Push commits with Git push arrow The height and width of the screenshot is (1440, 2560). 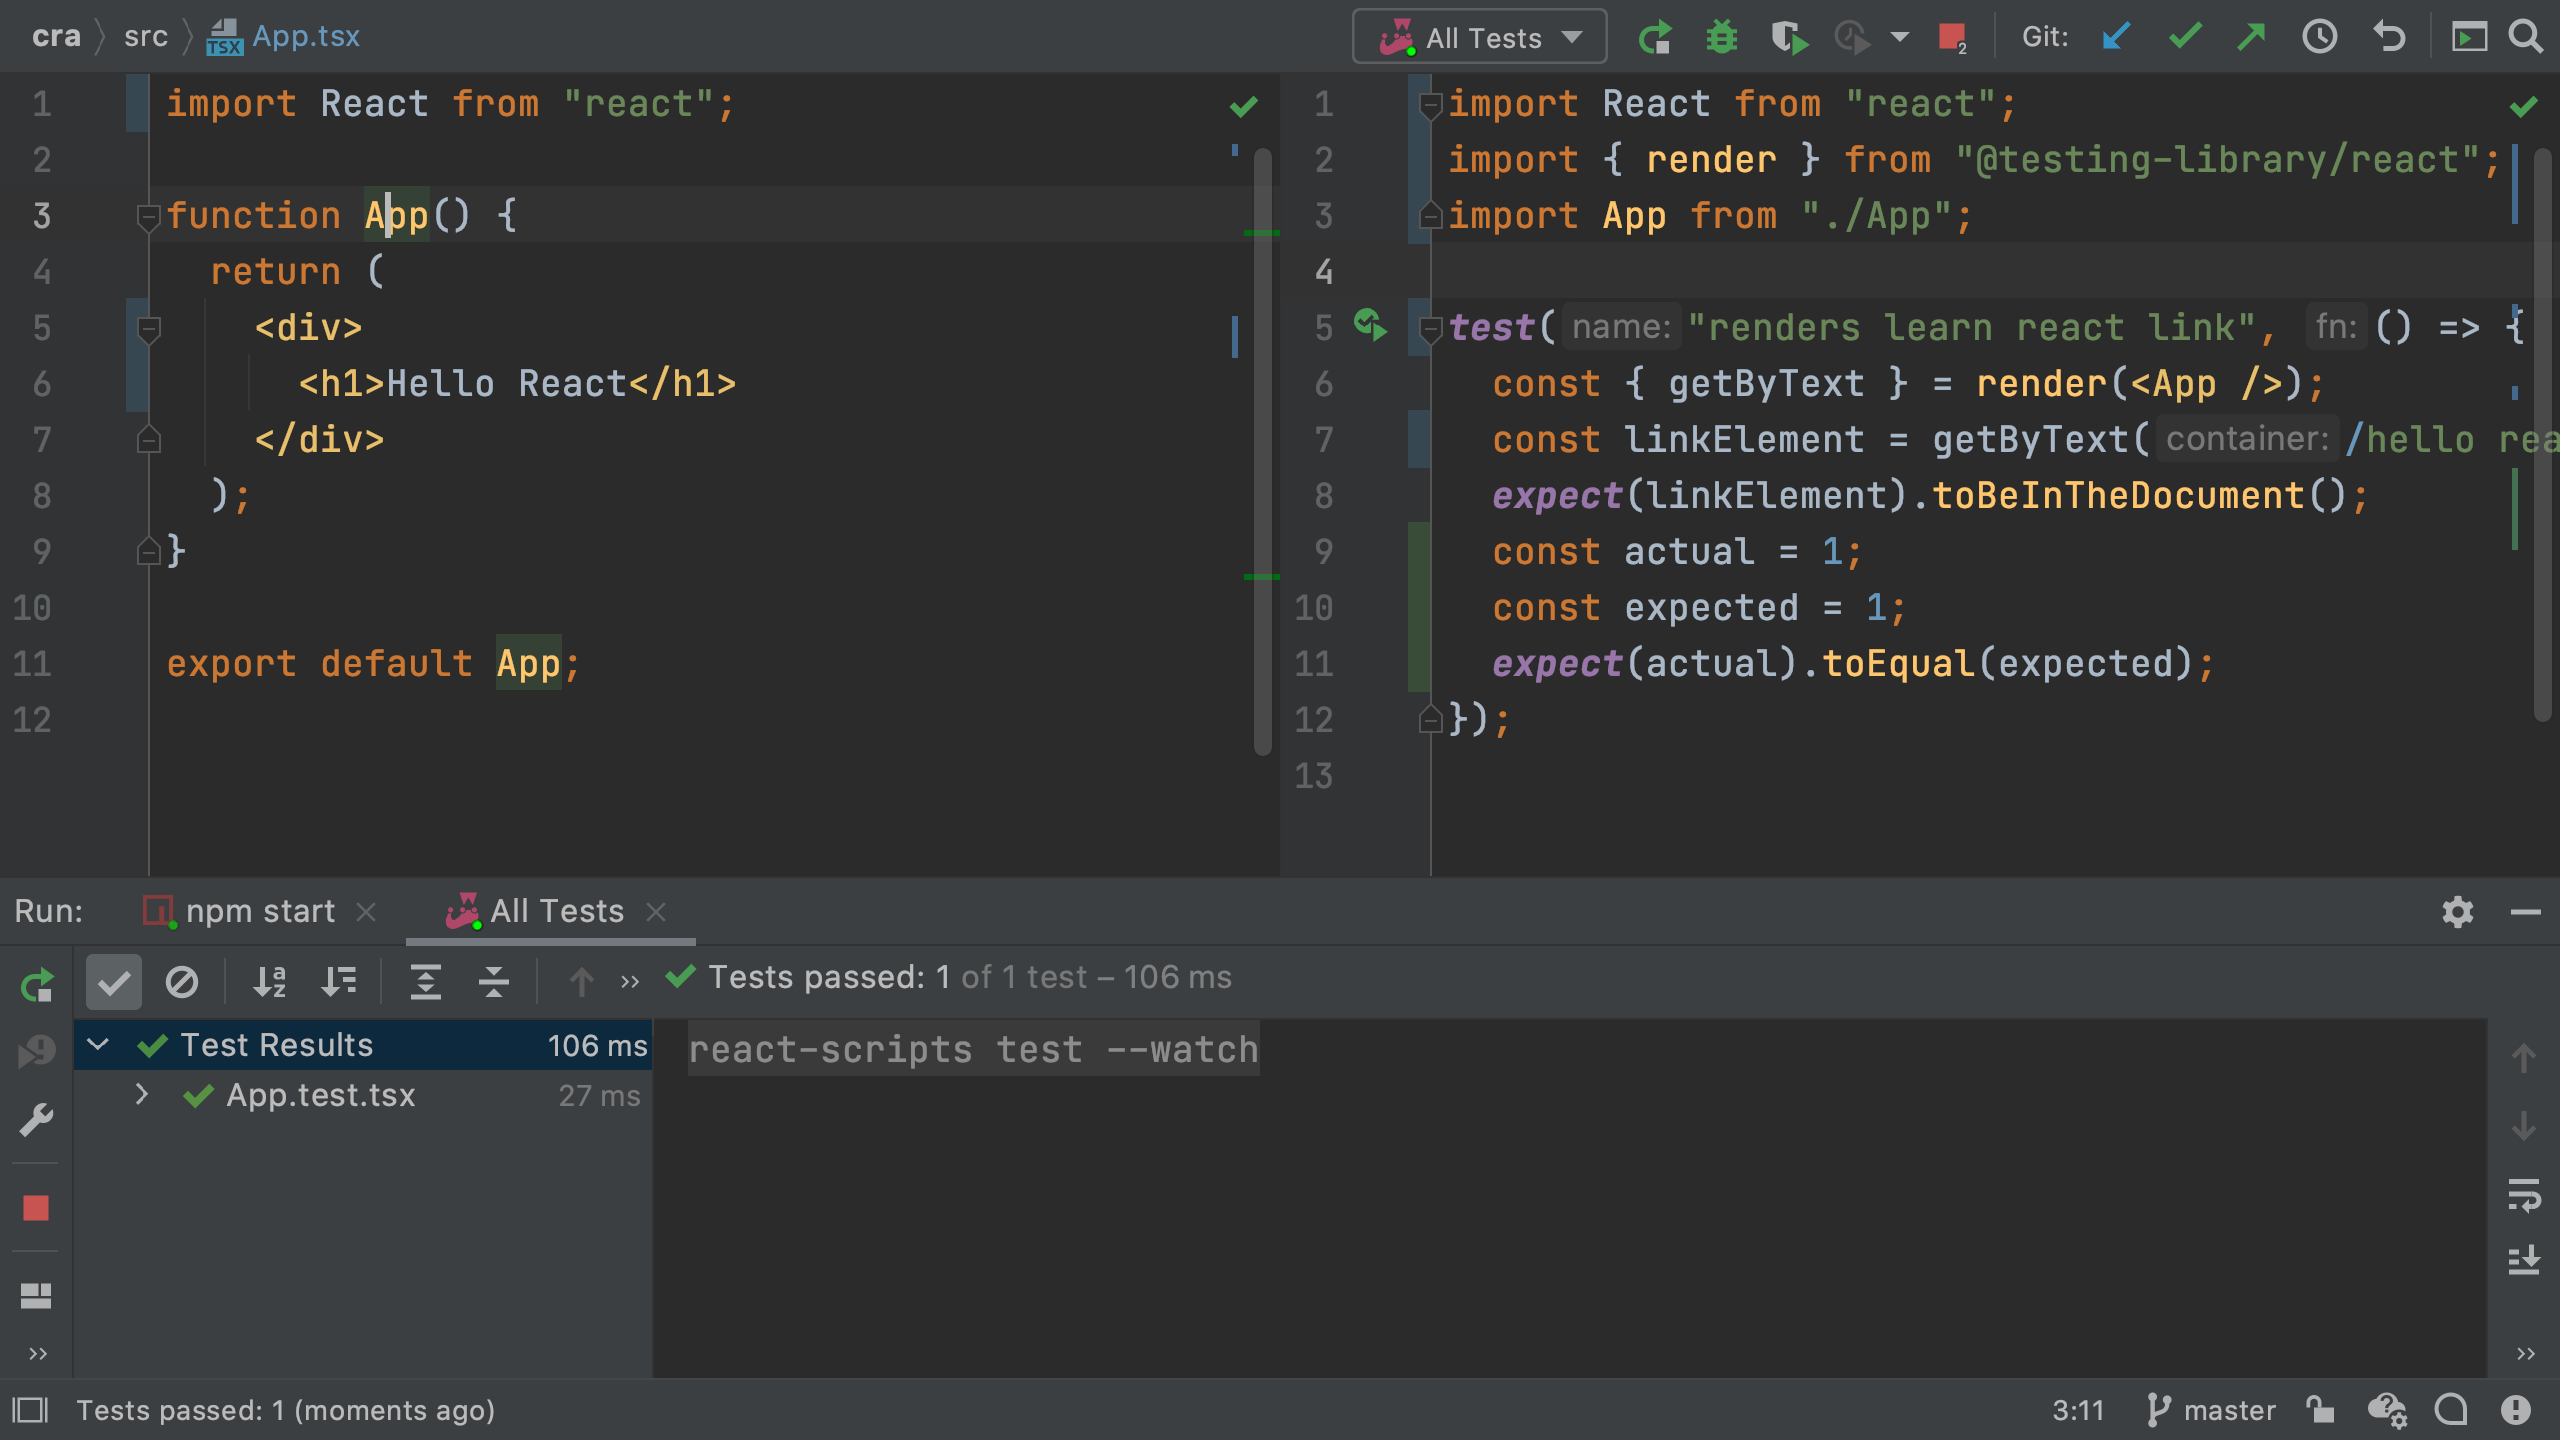pyautogui.click(x=2251, y=38)
